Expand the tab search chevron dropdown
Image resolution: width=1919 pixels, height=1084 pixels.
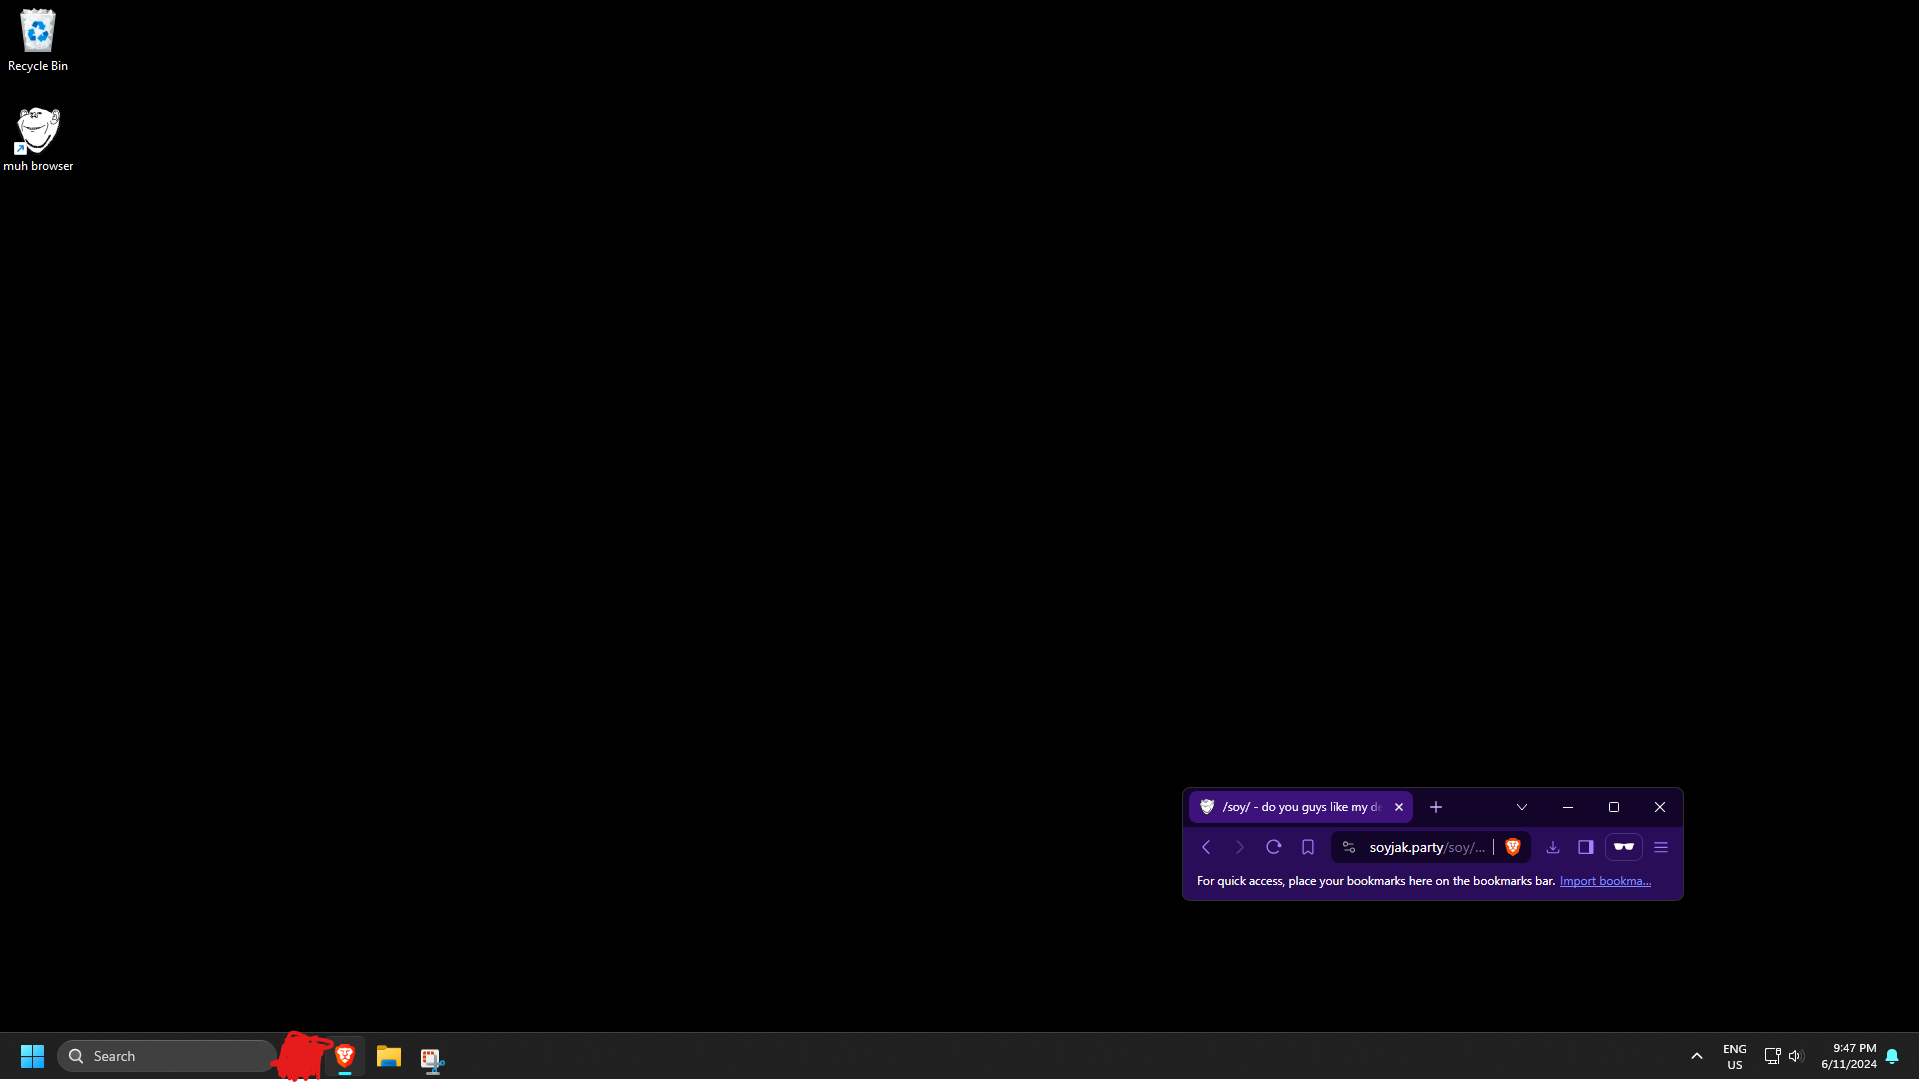1522,807
